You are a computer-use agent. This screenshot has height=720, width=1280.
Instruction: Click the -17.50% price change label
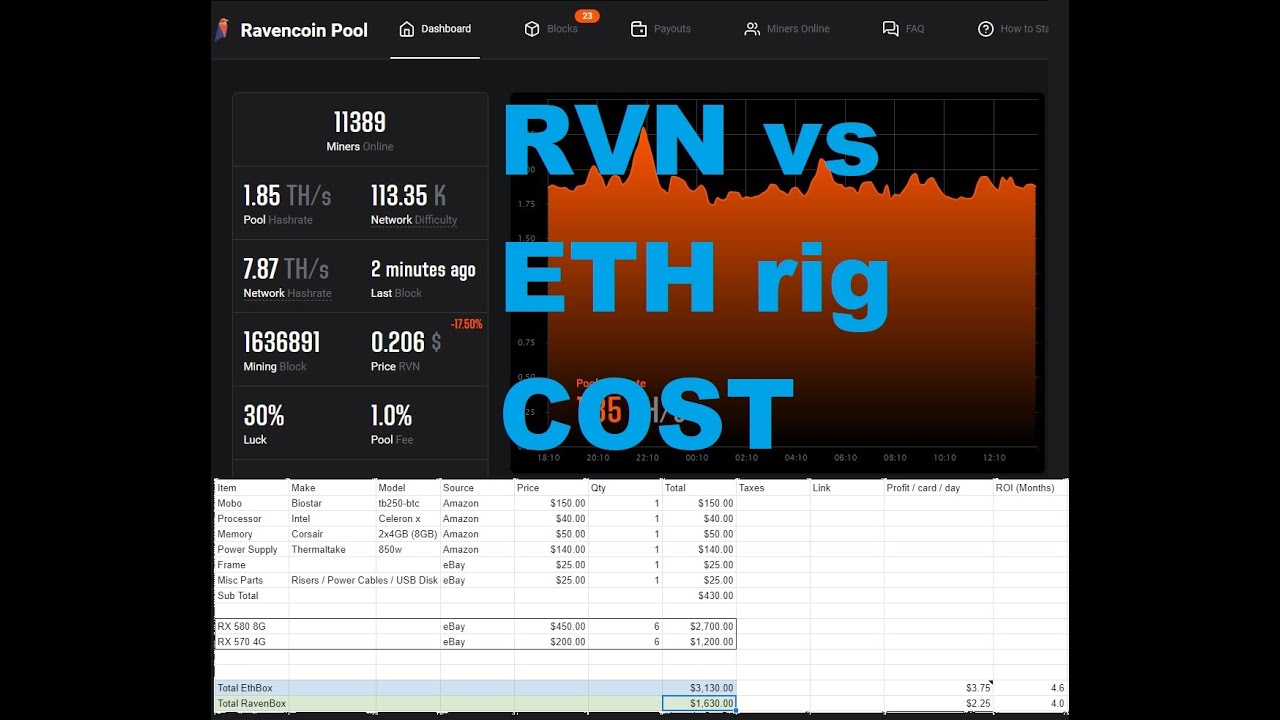point(466,324)
